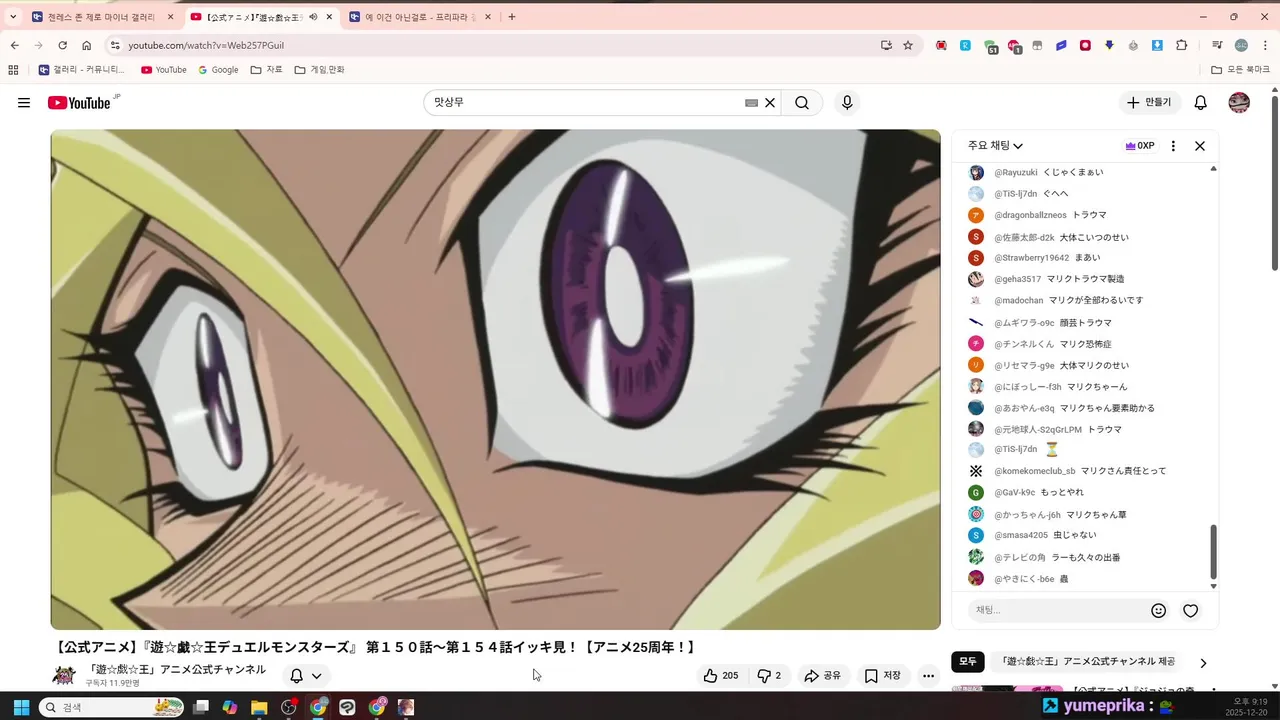Like the video with thumbs up
1280x720 pixels.
pyautogui.click(x=722, y=676)
